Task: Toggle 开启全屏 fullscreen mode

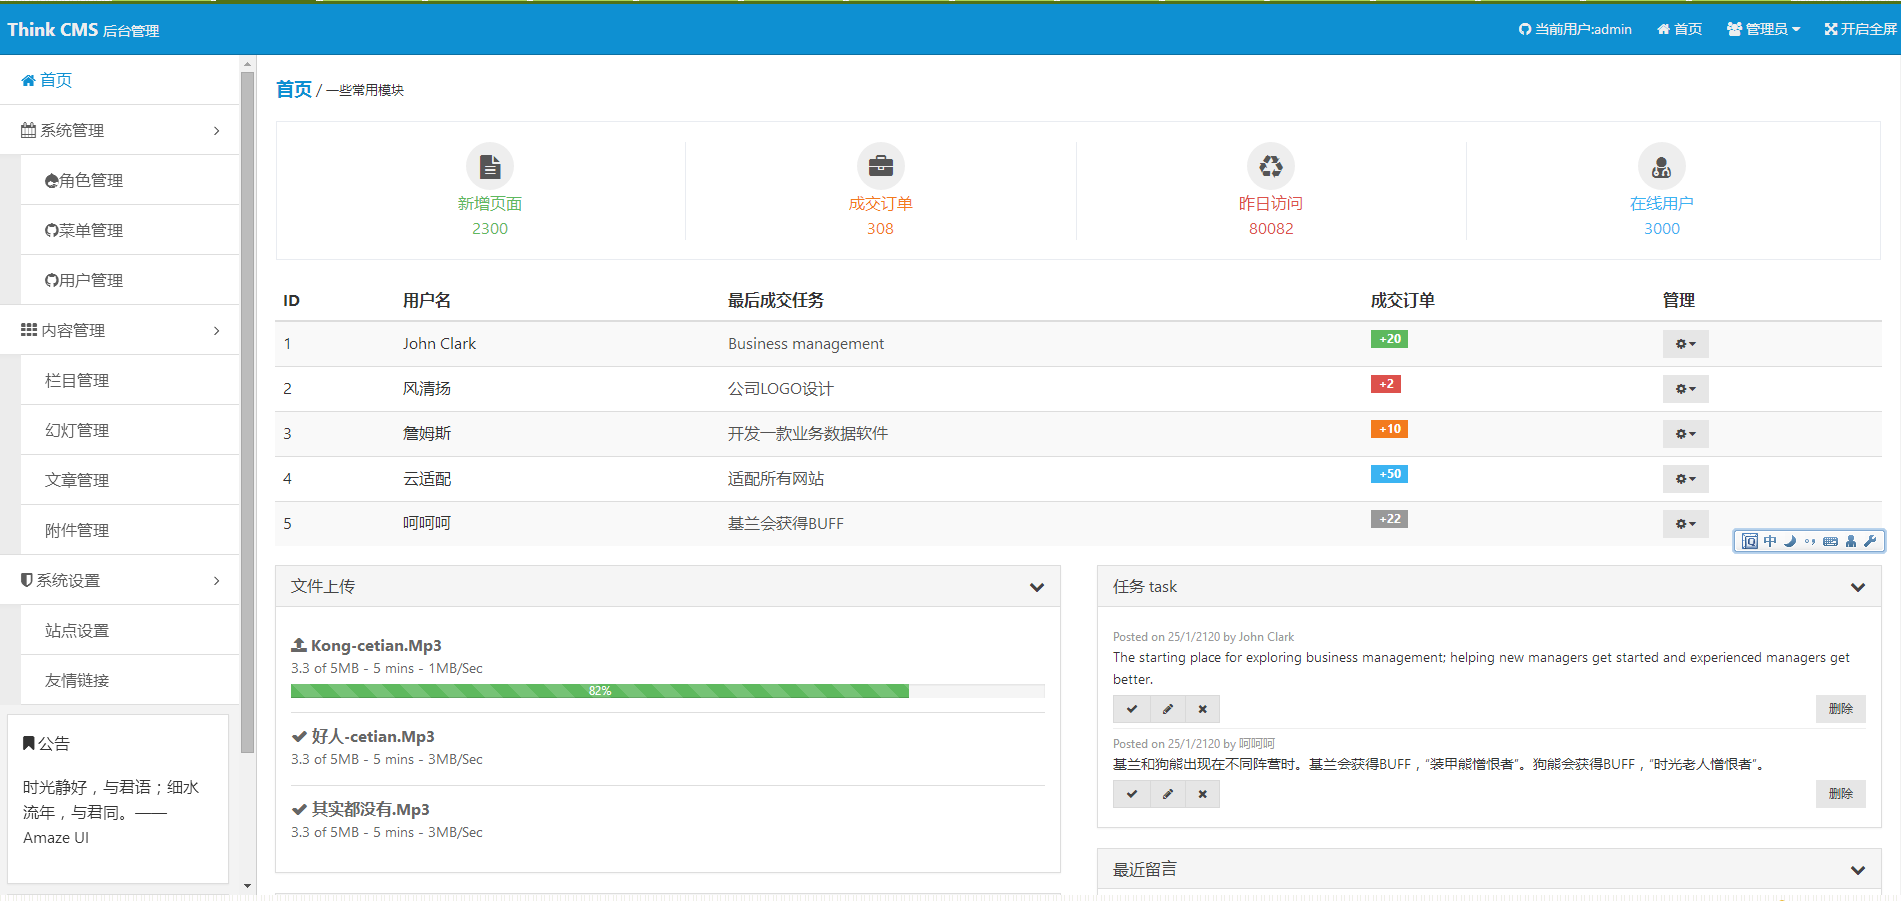Action: [1860, 29]
